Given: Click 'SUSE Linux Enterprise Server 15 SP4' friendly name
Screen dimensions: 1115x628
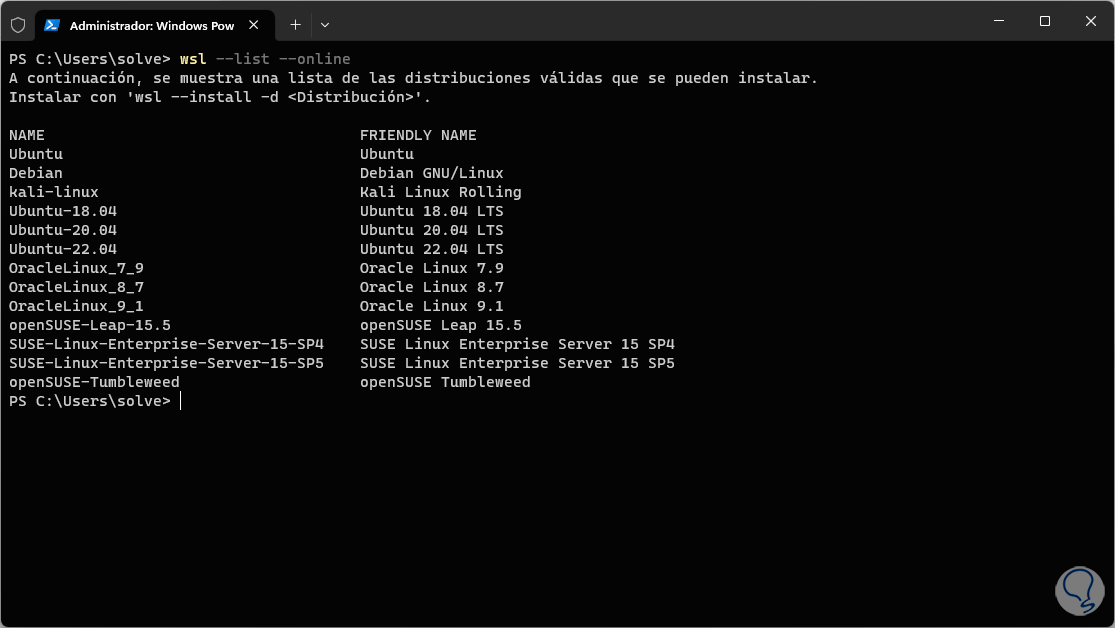Looking at the screenshot, I should 517,344.
